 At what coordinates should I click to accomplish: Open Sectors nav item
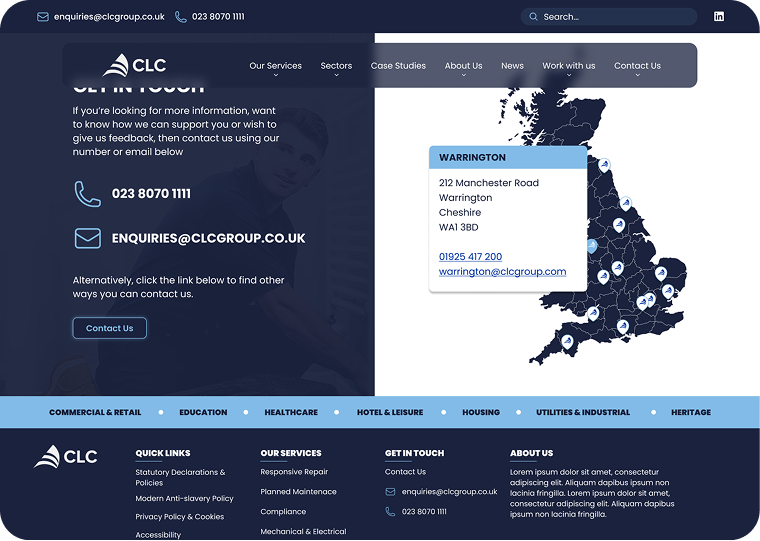[336, 65]
